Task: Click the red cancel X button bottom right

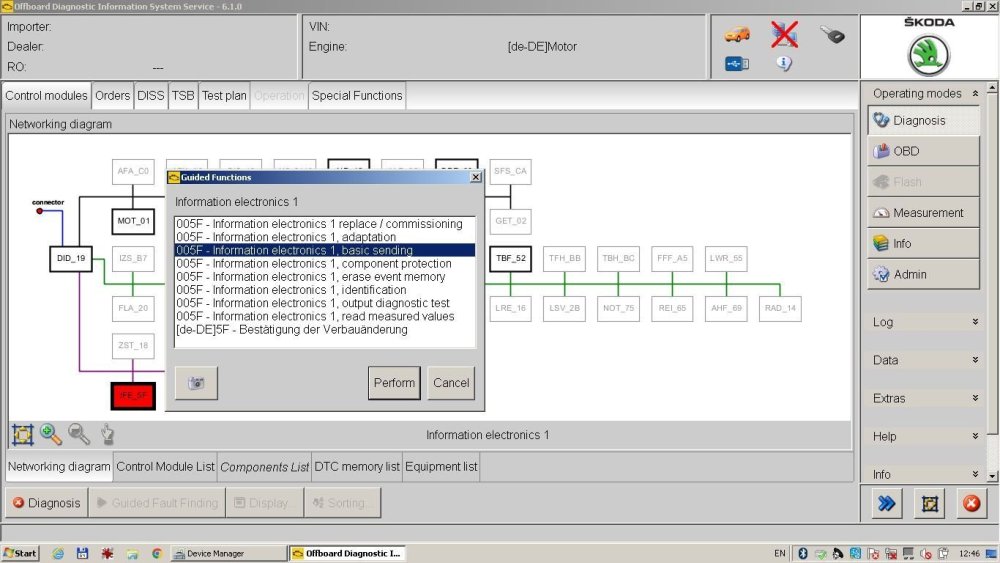Action: click(x=971, y=503)
